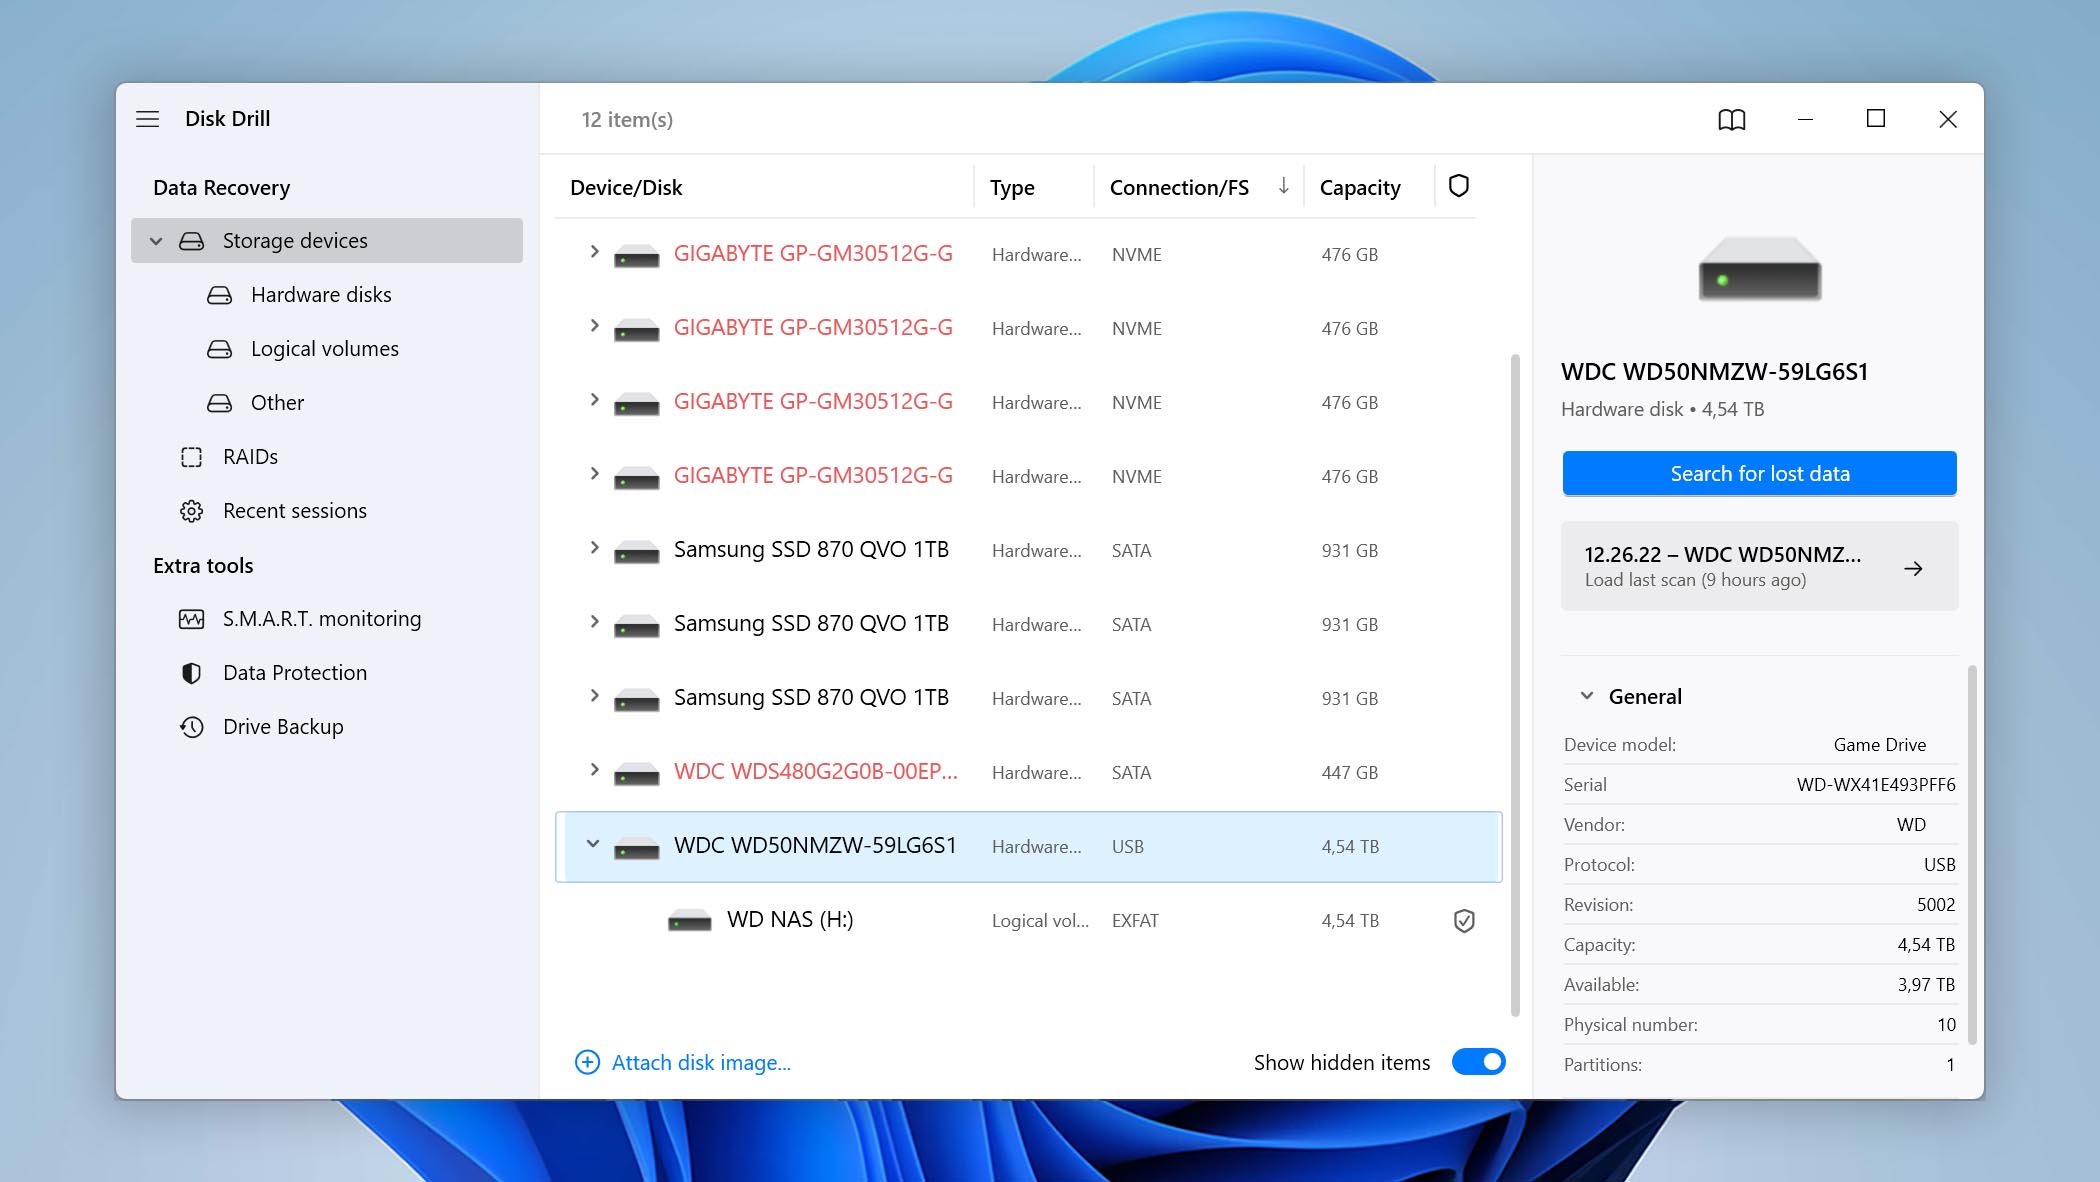Open Other under Storage devices
This screenshot has width=2100, height=1182.
click(x=277, y=403)
